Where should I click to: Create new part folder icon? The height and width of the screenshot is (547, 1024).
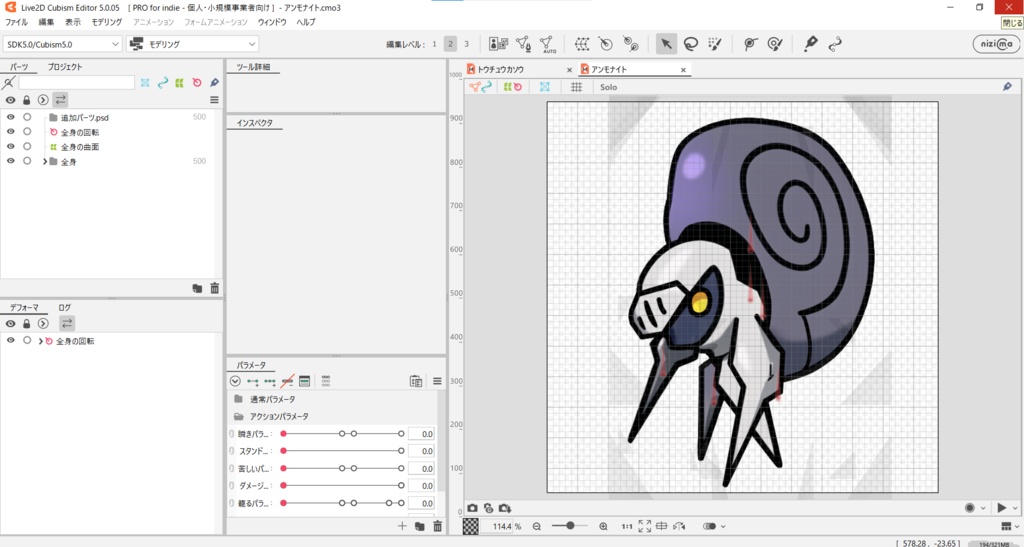click(x=197, y=288)
